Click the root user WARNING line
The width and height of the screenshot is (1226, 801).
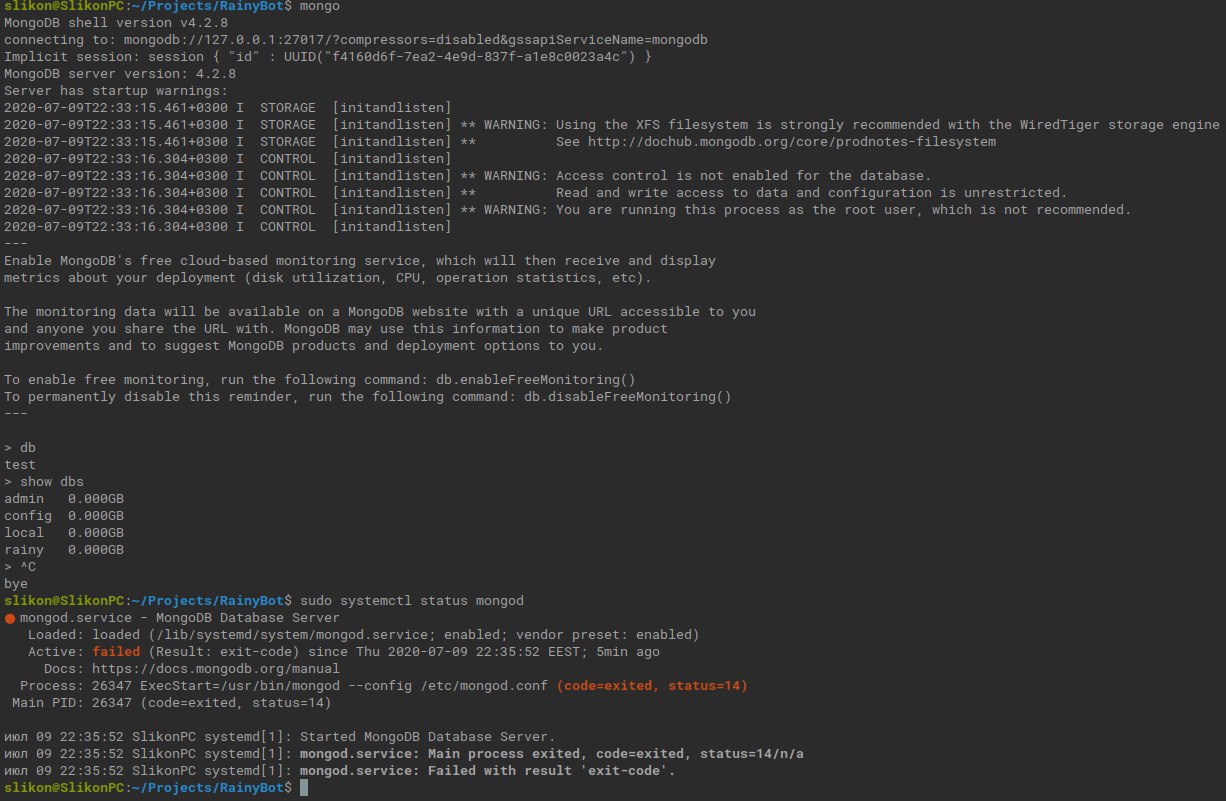tap(568, 210)
